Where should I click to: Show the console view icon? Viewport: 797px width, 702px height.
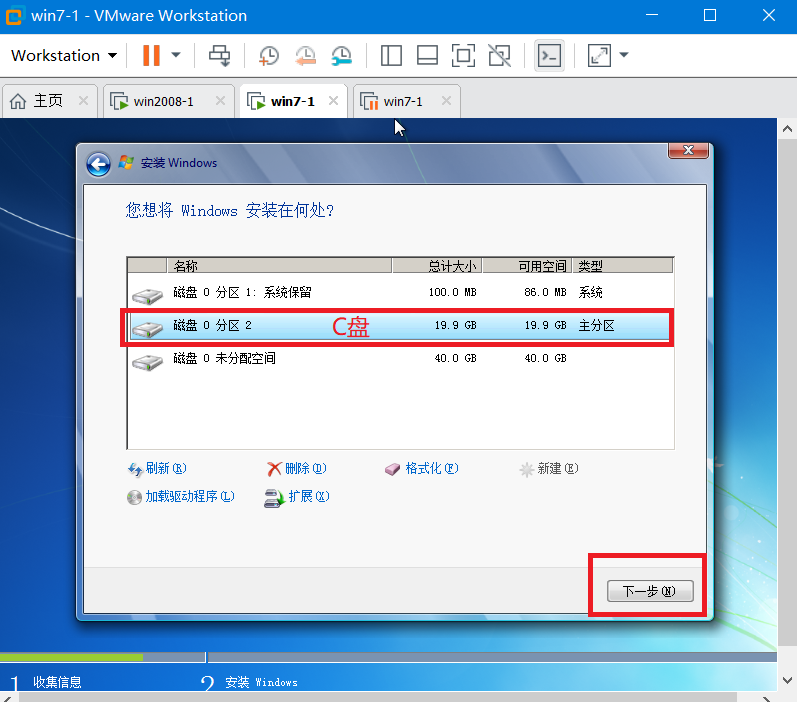549,55
